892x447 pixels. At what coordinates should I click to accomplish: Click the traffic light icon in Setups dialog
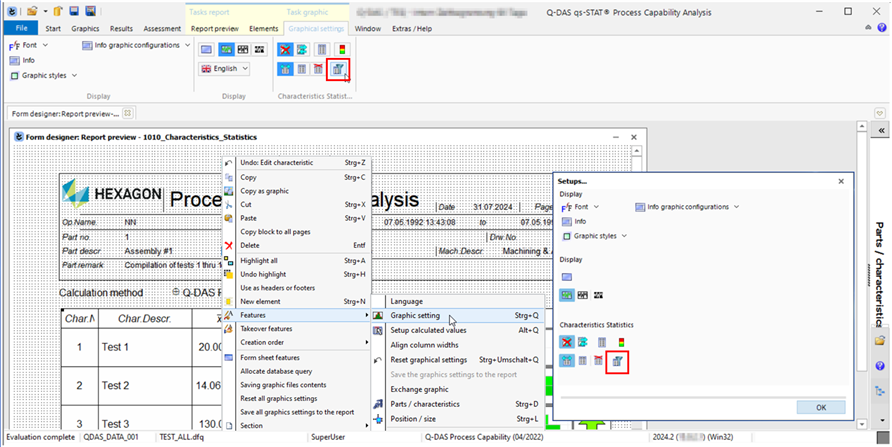click(621, 342)
